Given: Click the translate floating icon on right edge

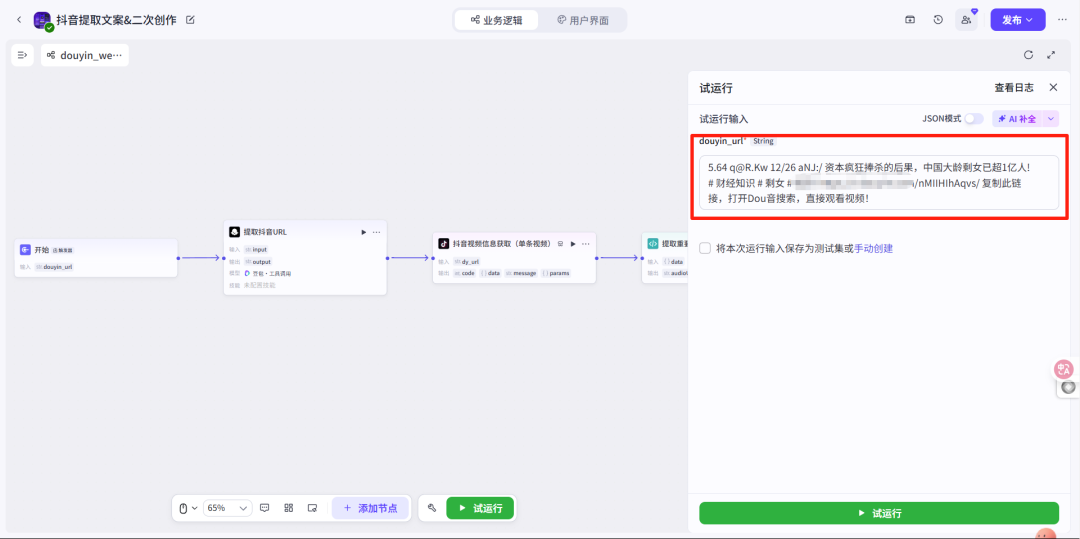Looking at the screenshot, I should [x=1065, y=368].
